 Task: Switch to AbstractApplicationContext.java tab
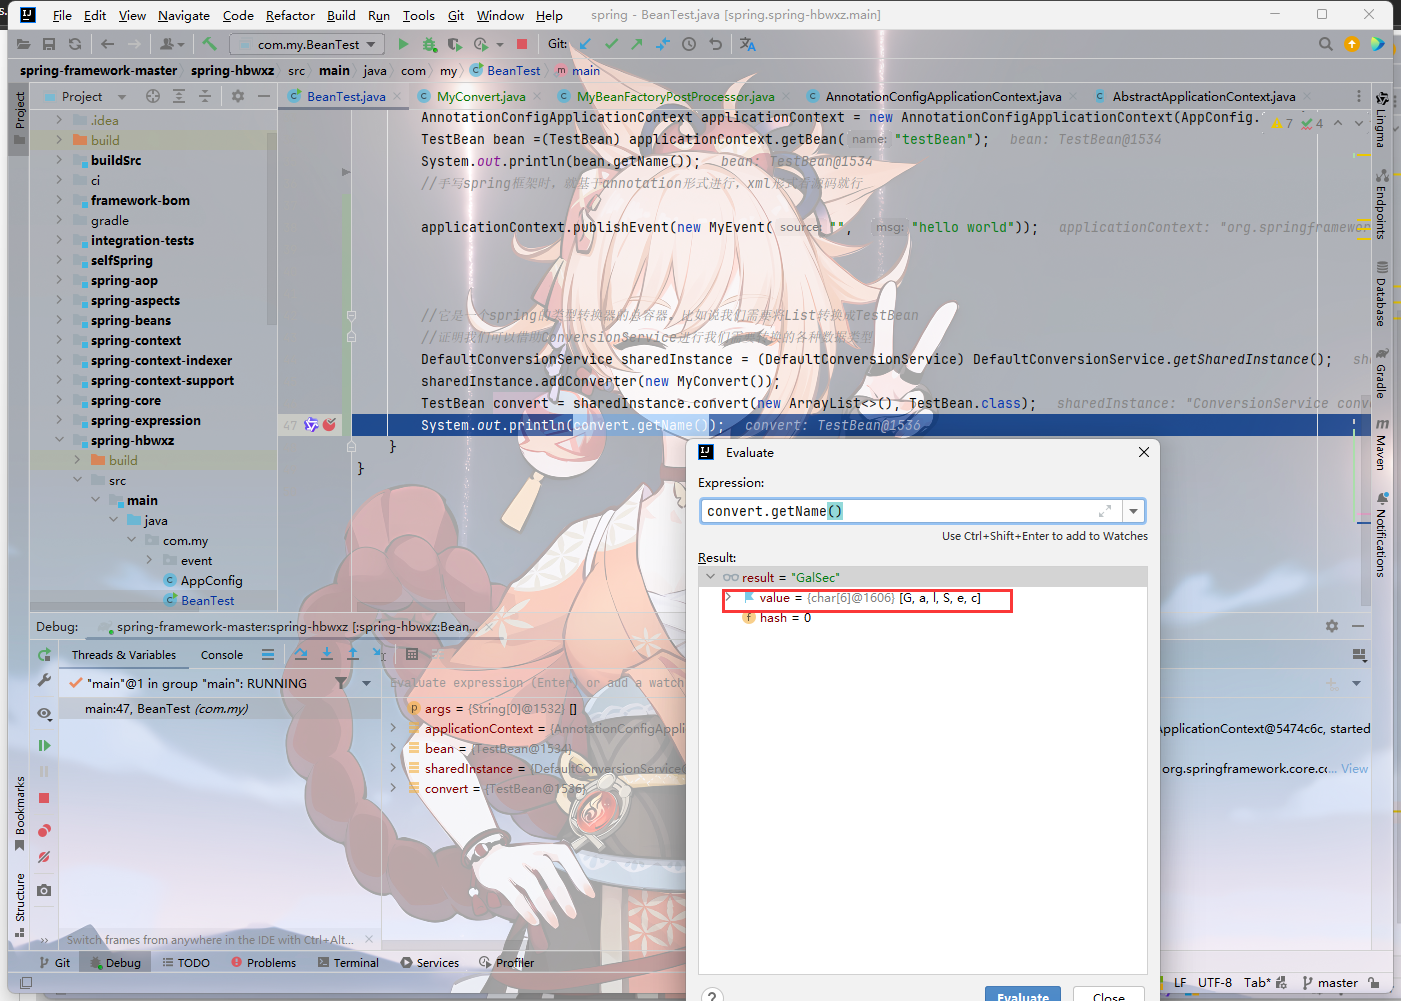(x=1203, y=96)
